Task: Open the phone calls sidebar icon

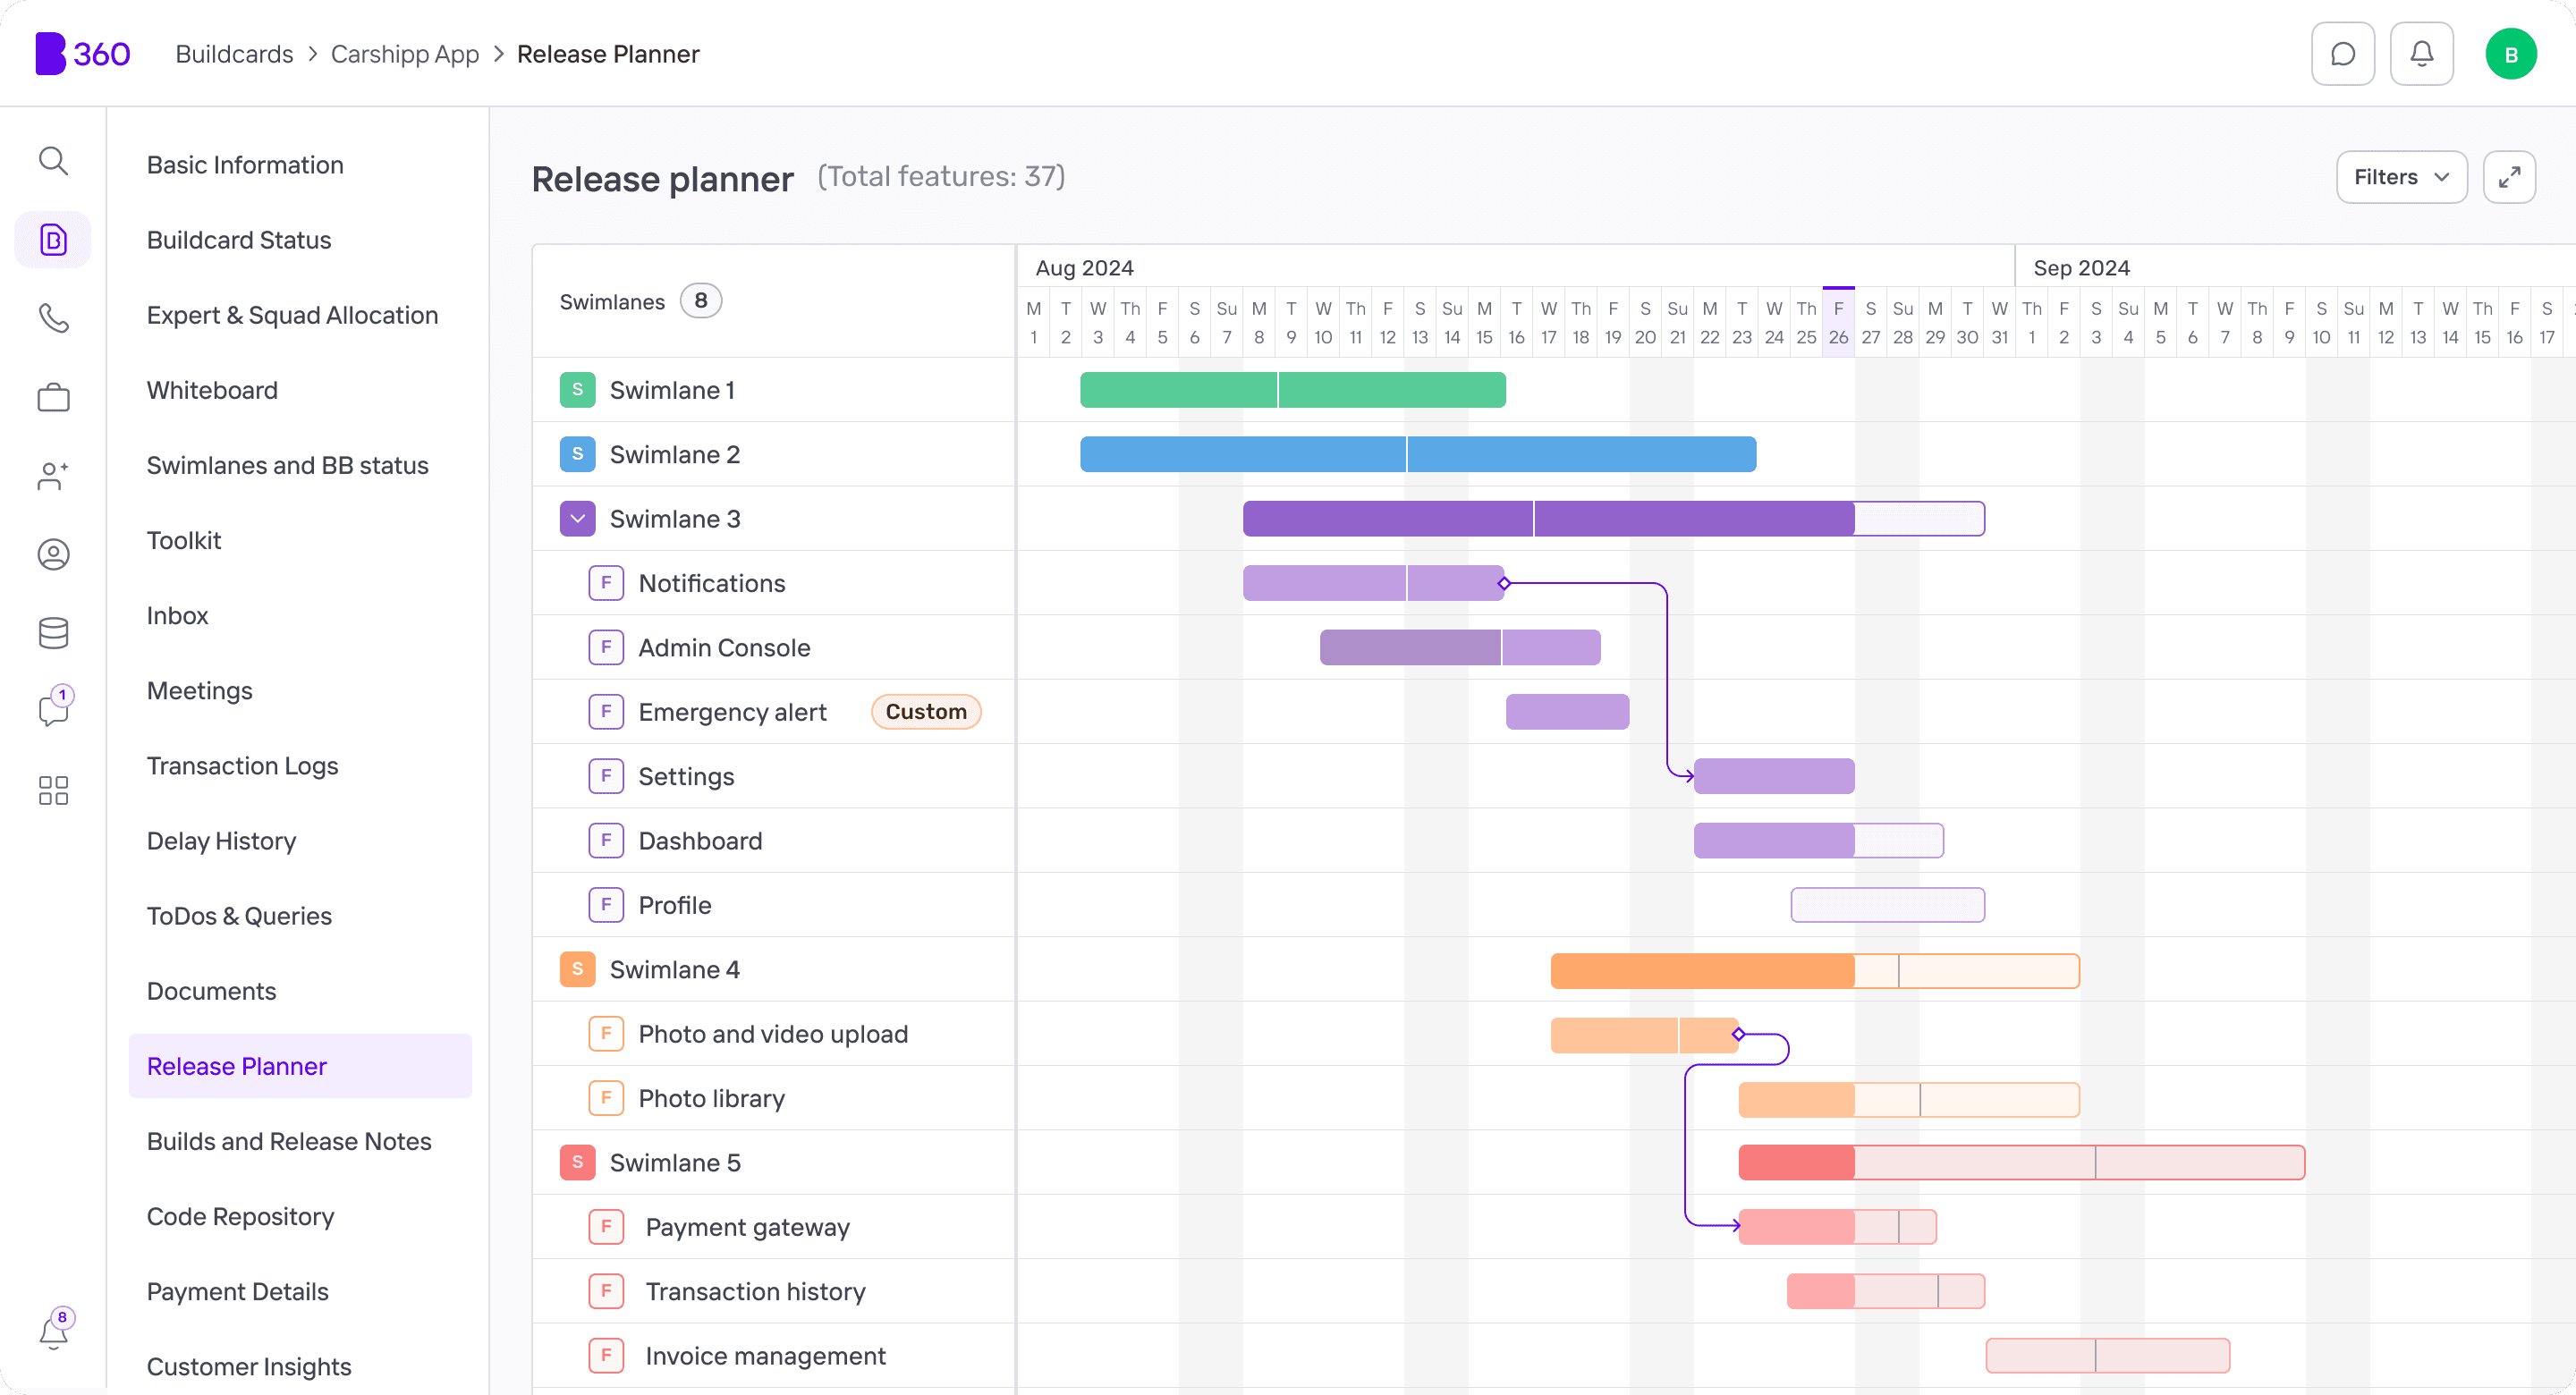Action: (53, 318)
